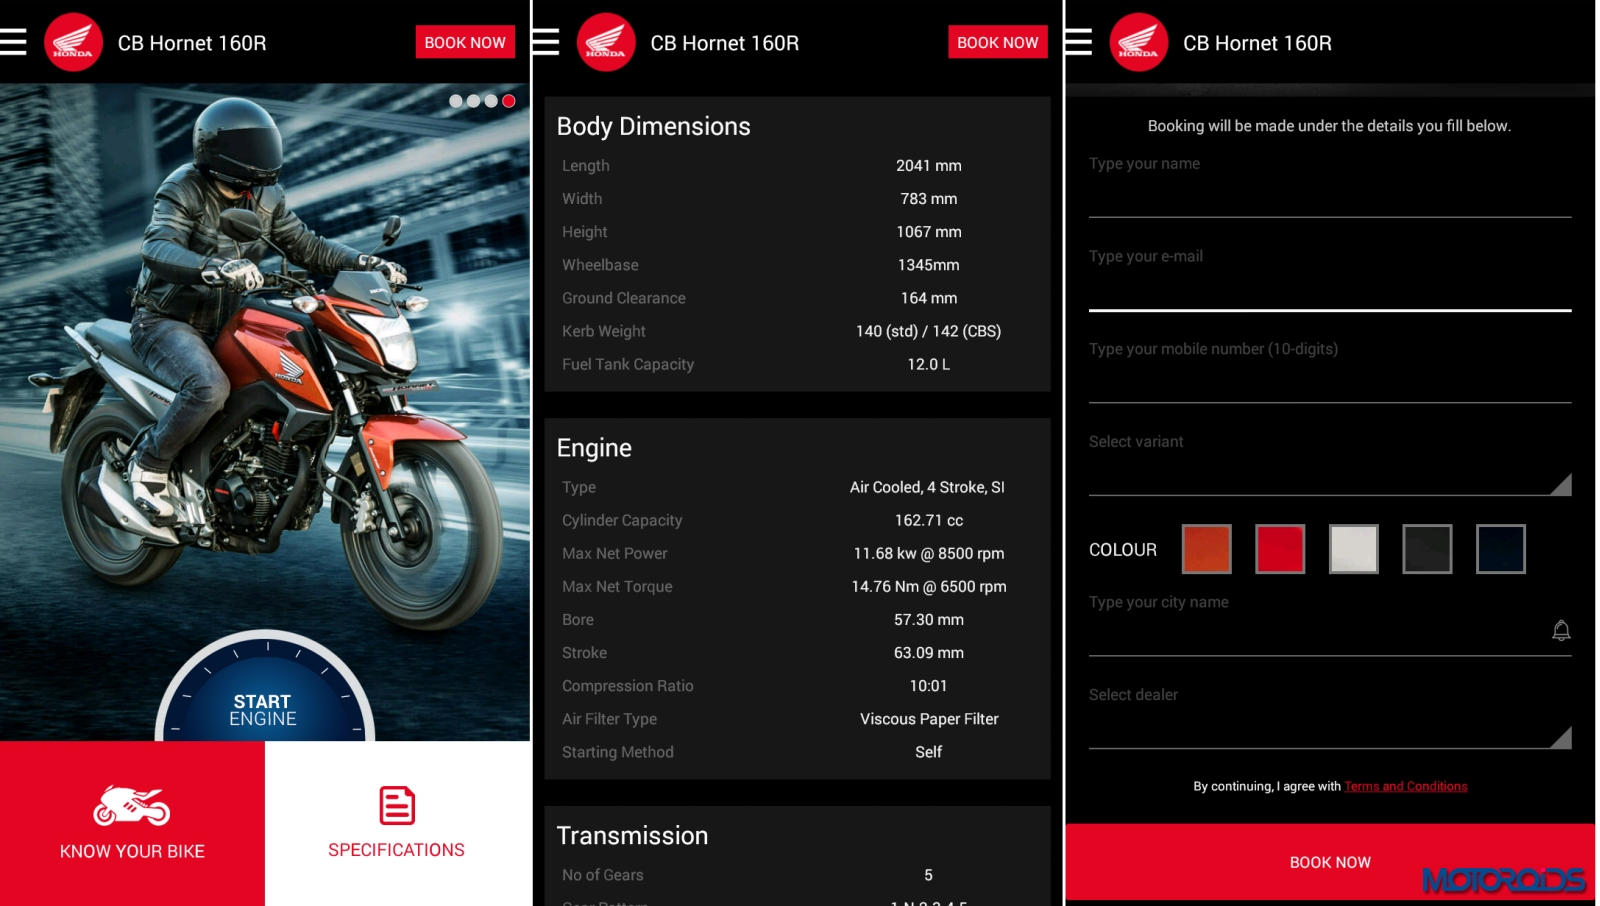Viewport: 1600px width, 906px height.
Task: Tap the motorcycle icon above Know Your Bike
Action: (132, 806)
